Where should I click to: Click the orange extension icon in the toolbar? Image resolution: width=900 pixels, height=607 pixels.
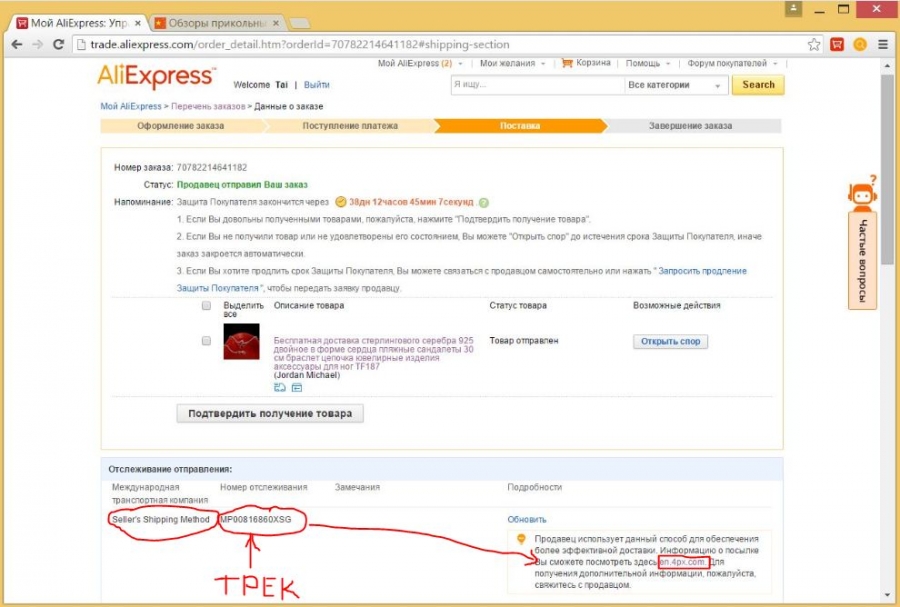point(860,44)
